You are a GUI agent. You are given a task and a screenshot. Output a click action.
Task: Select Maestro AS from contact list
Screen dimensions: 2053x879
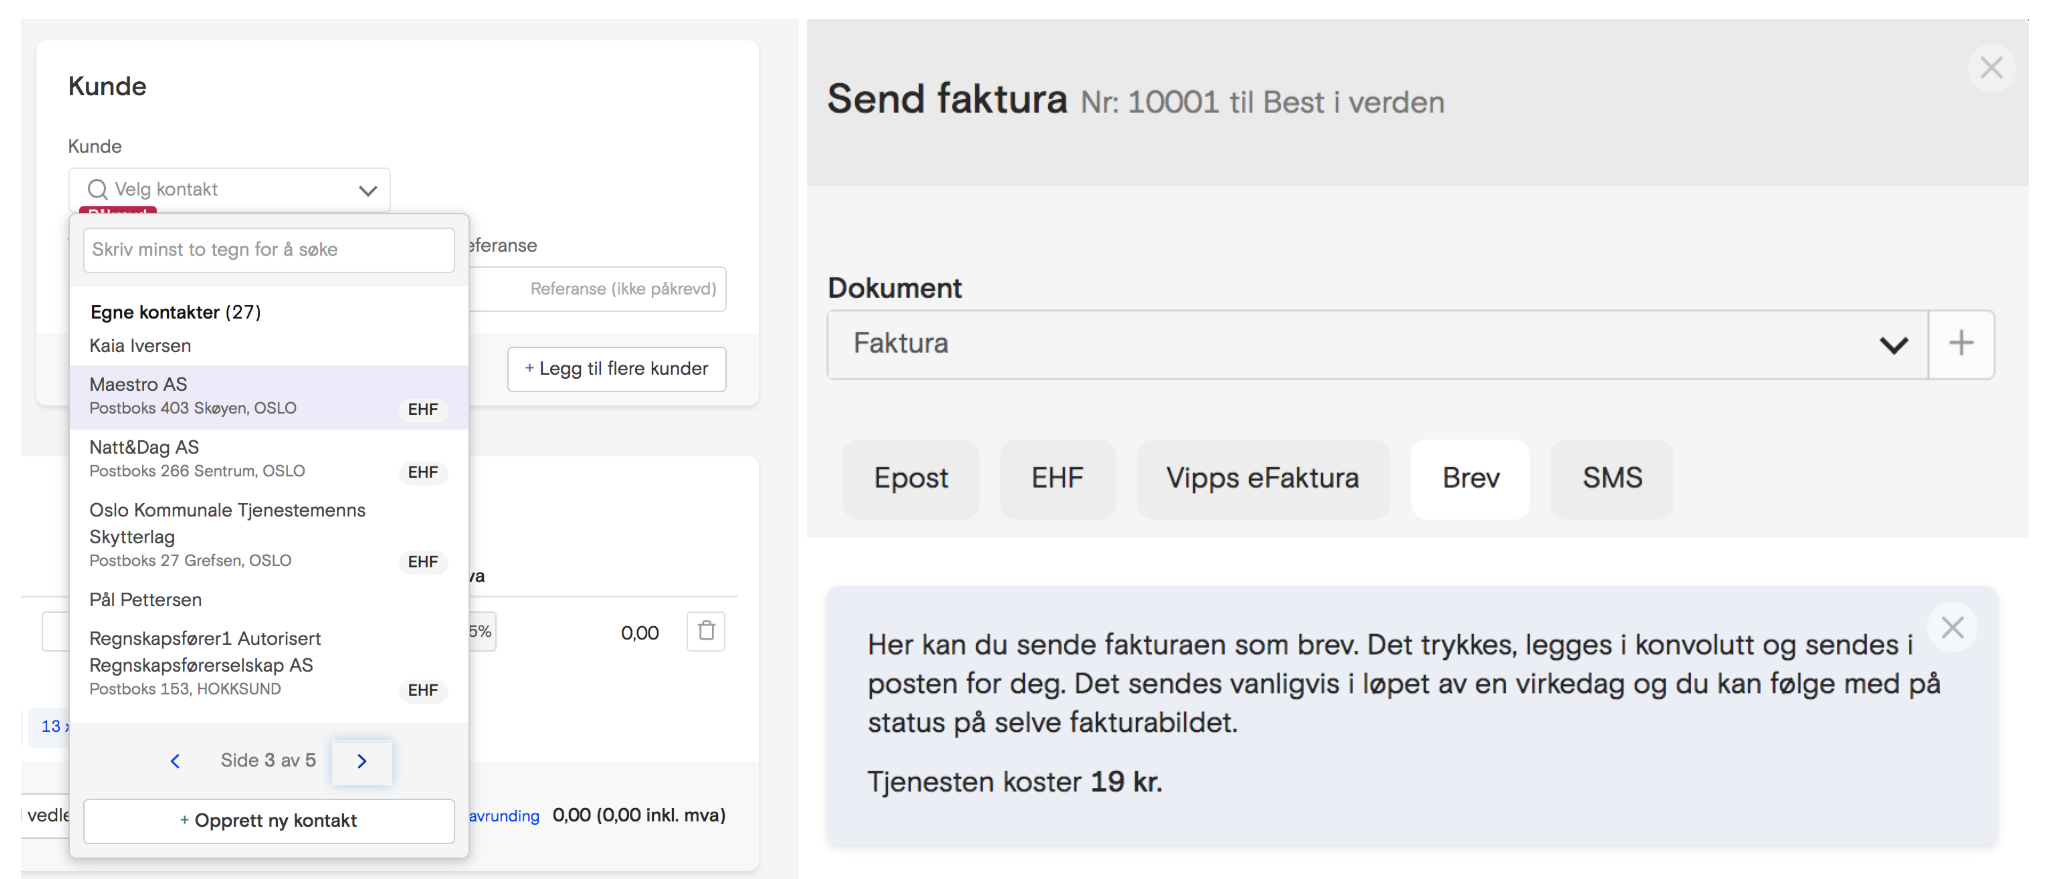(x=269, y=396)
